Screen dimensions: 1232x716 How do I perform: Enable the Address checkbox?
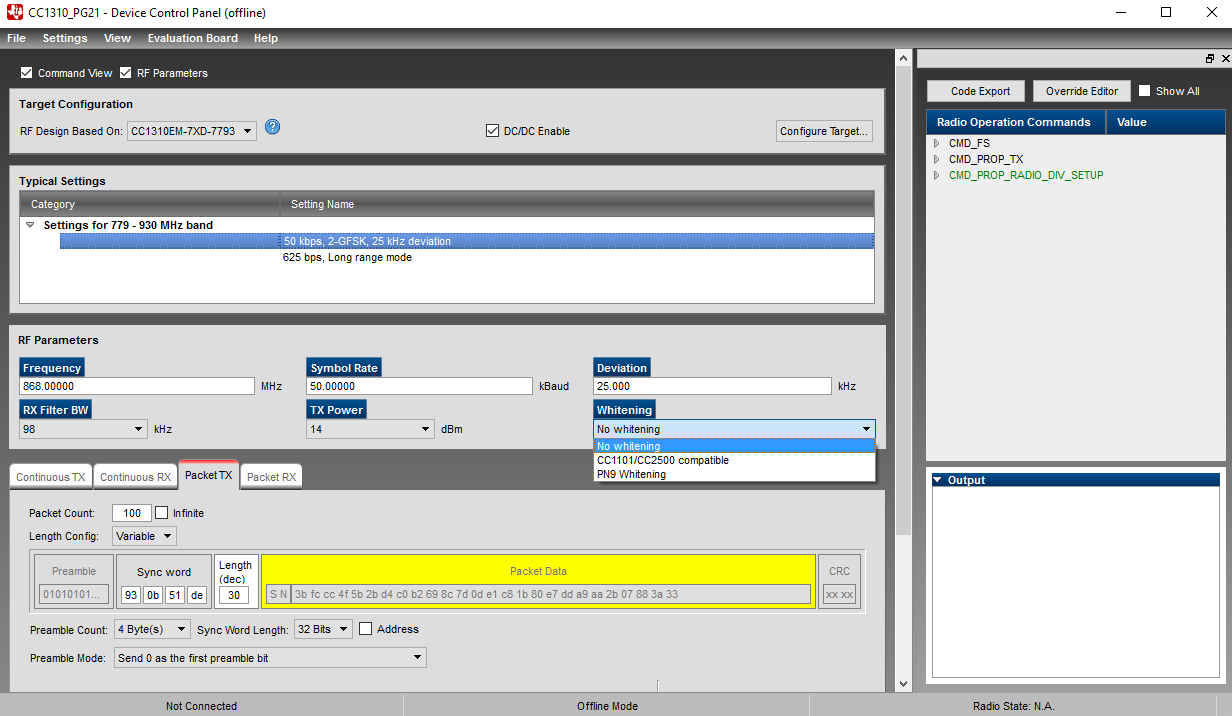[x=366, y=629]
